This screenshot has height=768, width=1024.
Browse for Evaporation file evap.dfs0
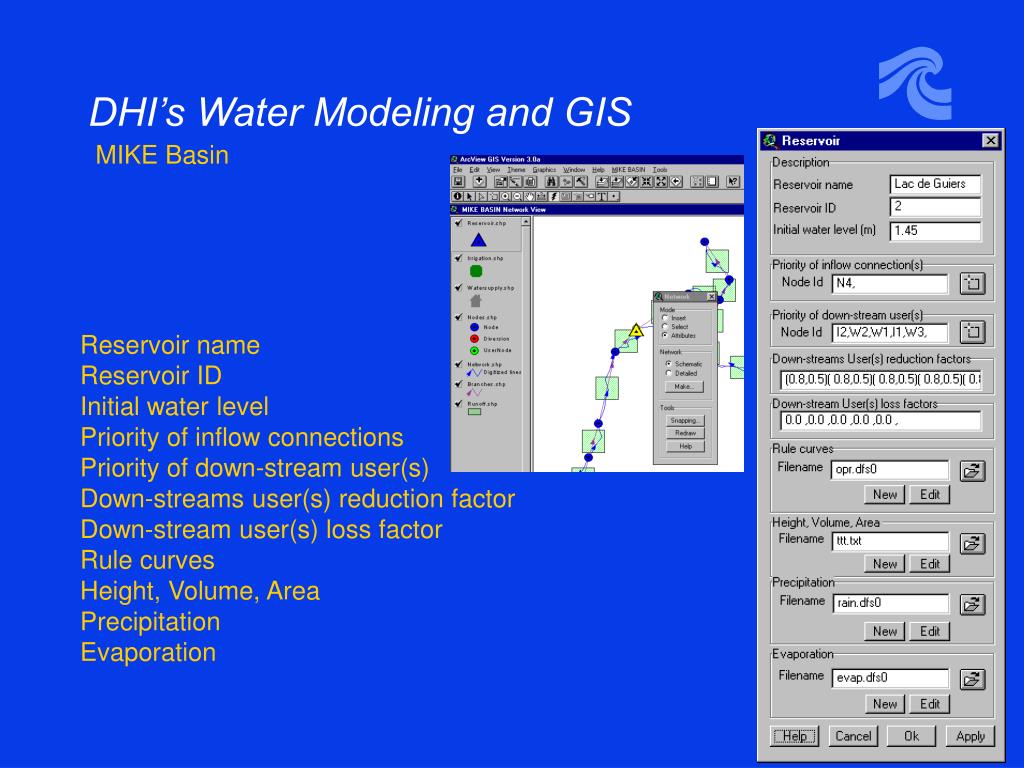[x=972, y=679]
